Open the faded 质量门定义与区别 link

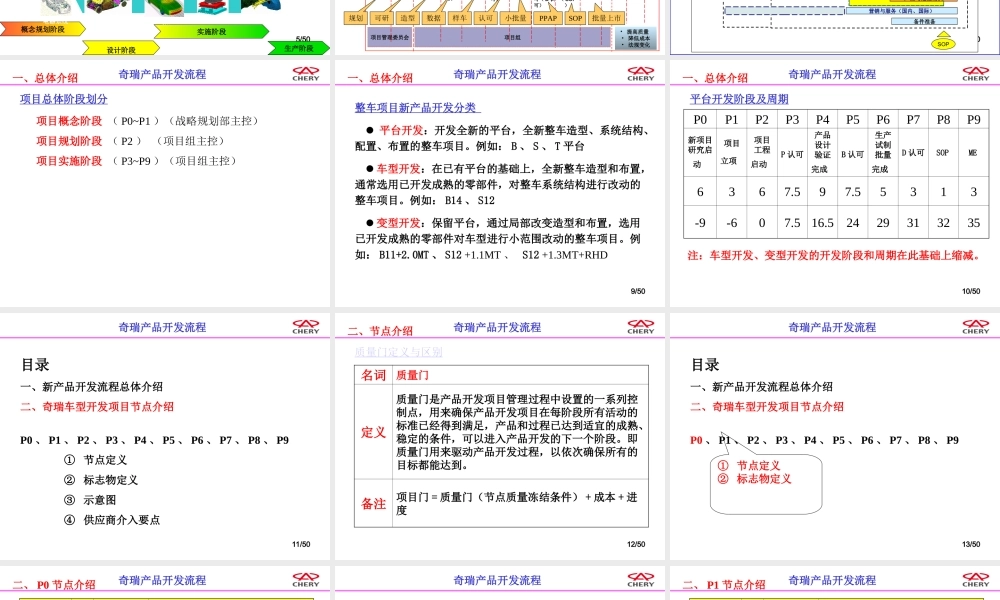[x=399, y=352]
